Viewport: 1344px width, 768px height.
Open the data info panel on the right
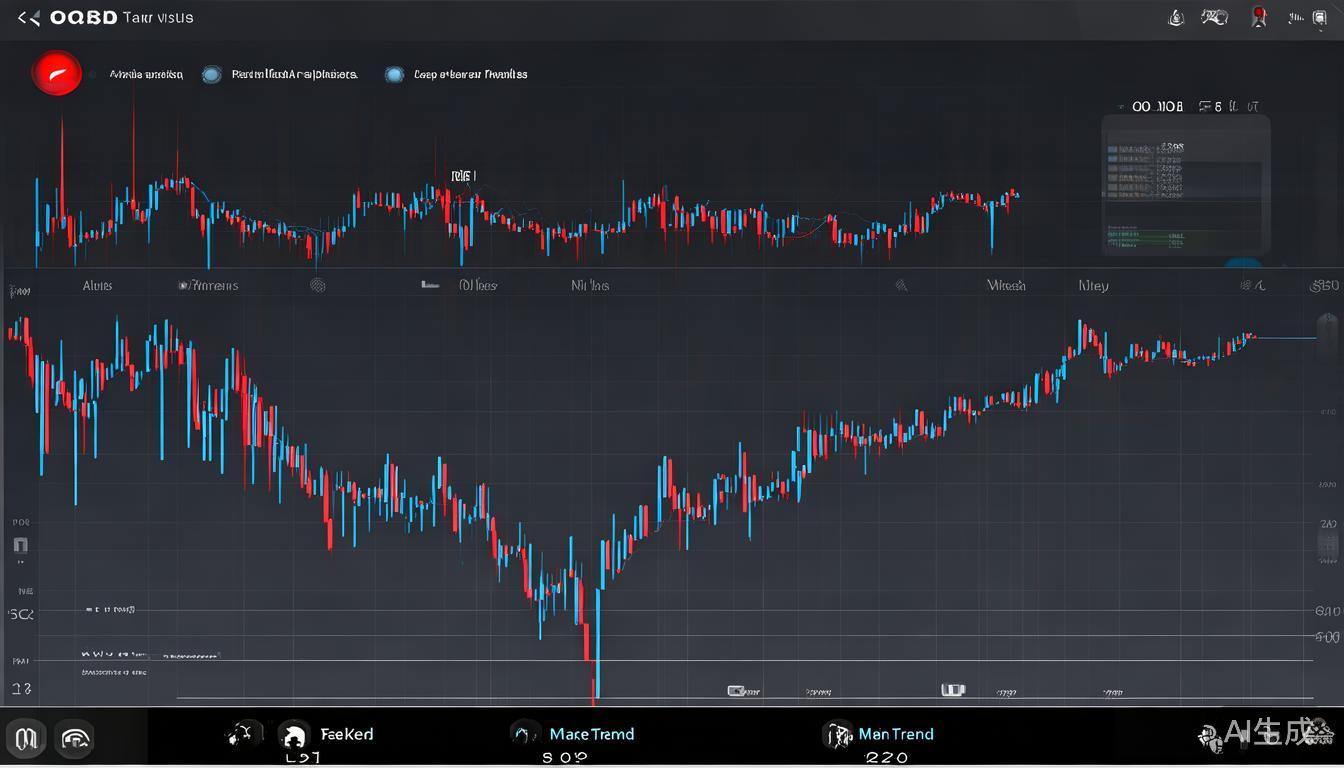1186,185
